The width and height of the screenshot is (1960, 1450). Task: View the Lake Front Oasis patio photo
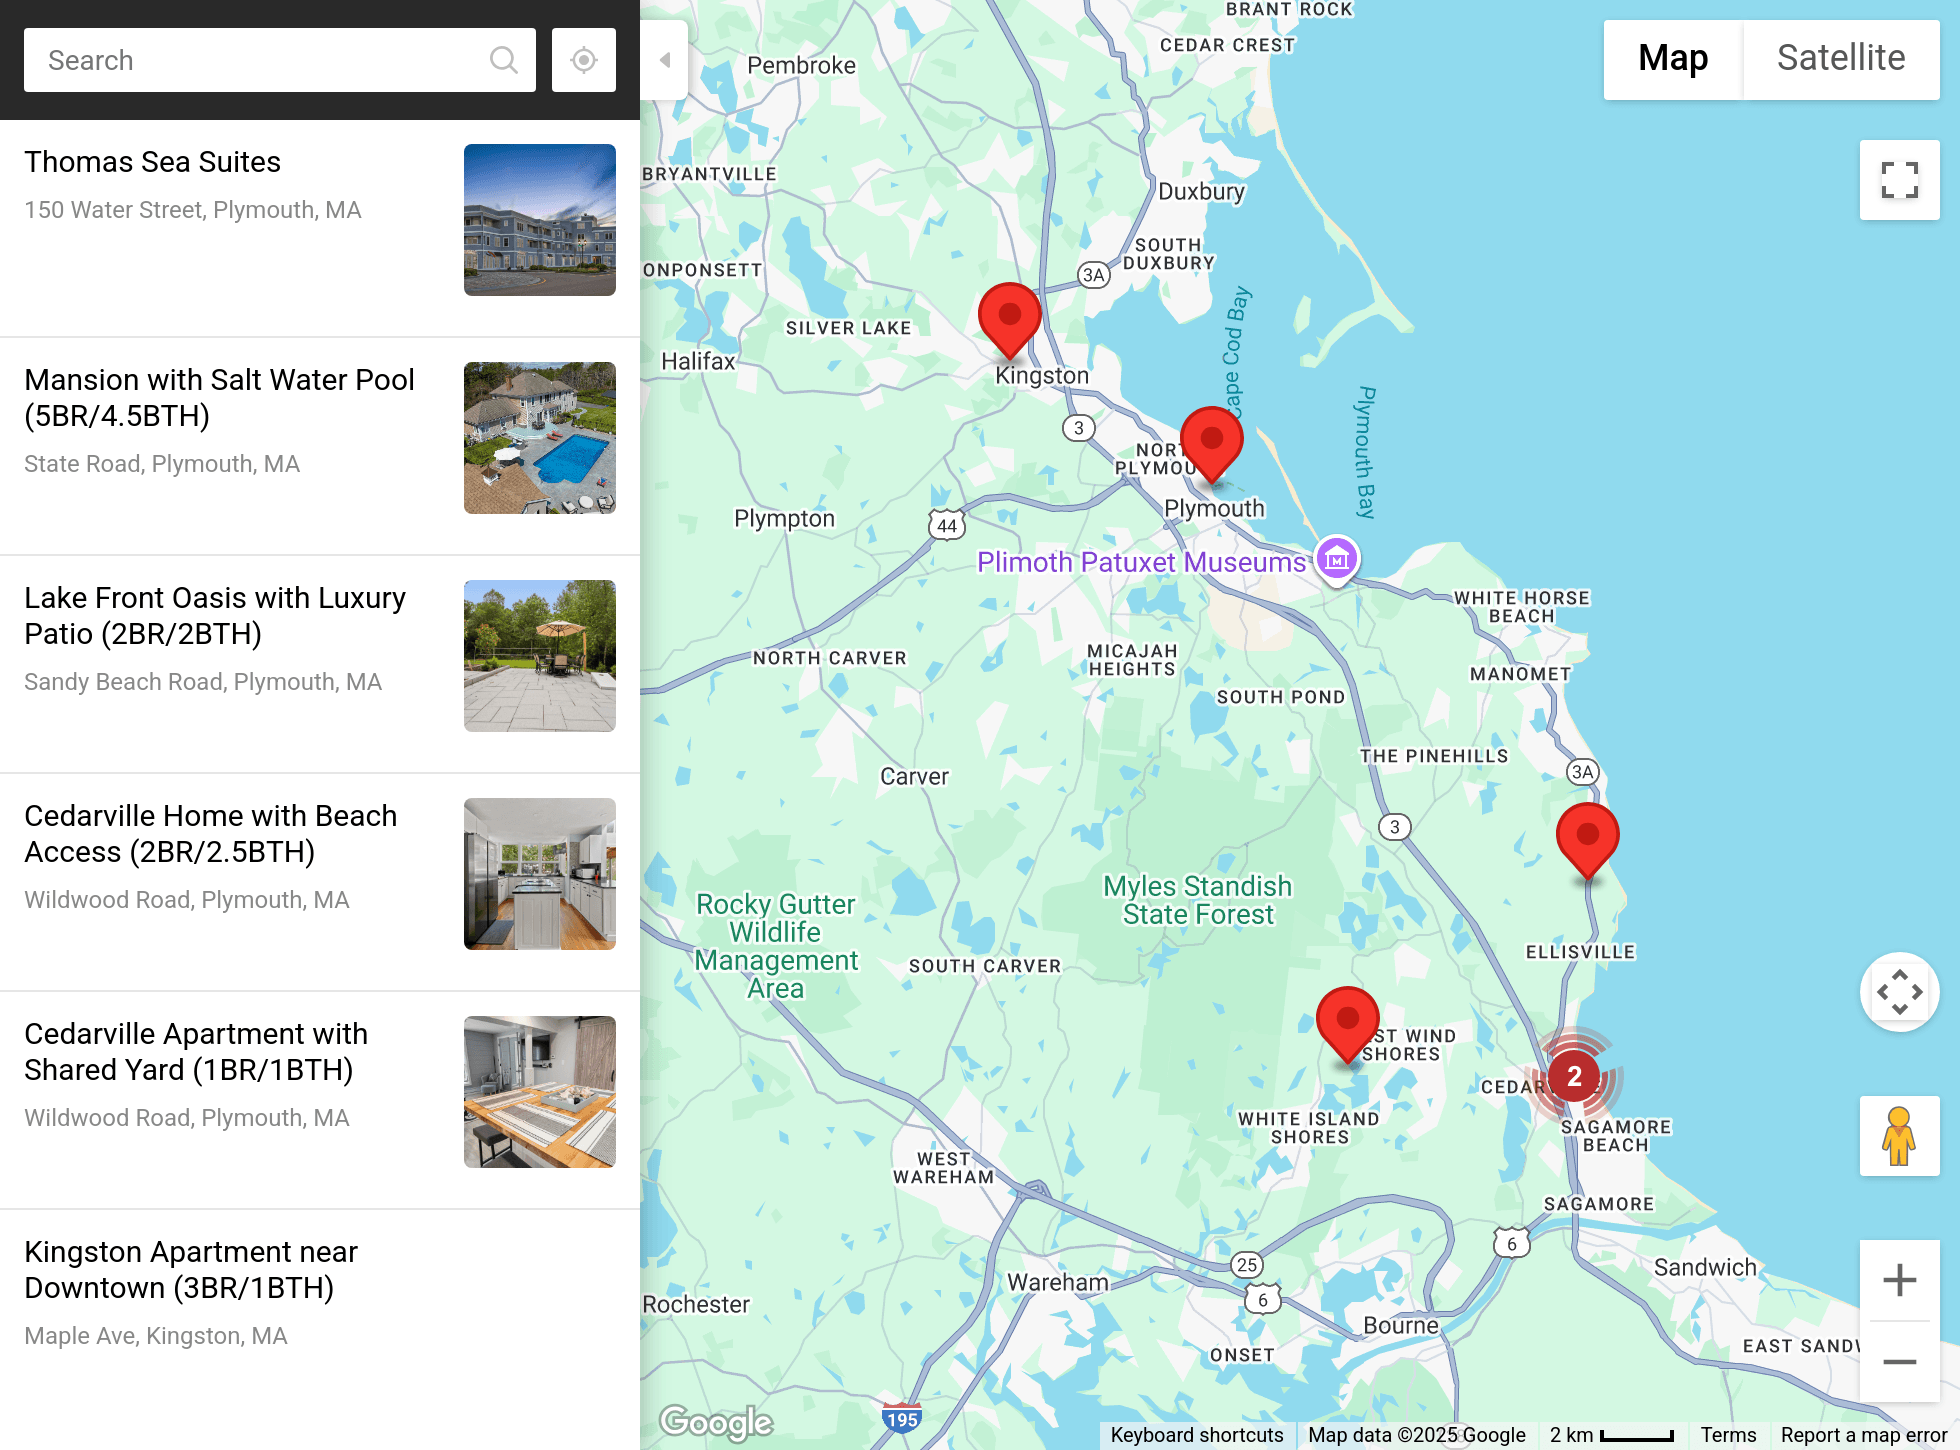pyautogui.click(x=540, y=656)
